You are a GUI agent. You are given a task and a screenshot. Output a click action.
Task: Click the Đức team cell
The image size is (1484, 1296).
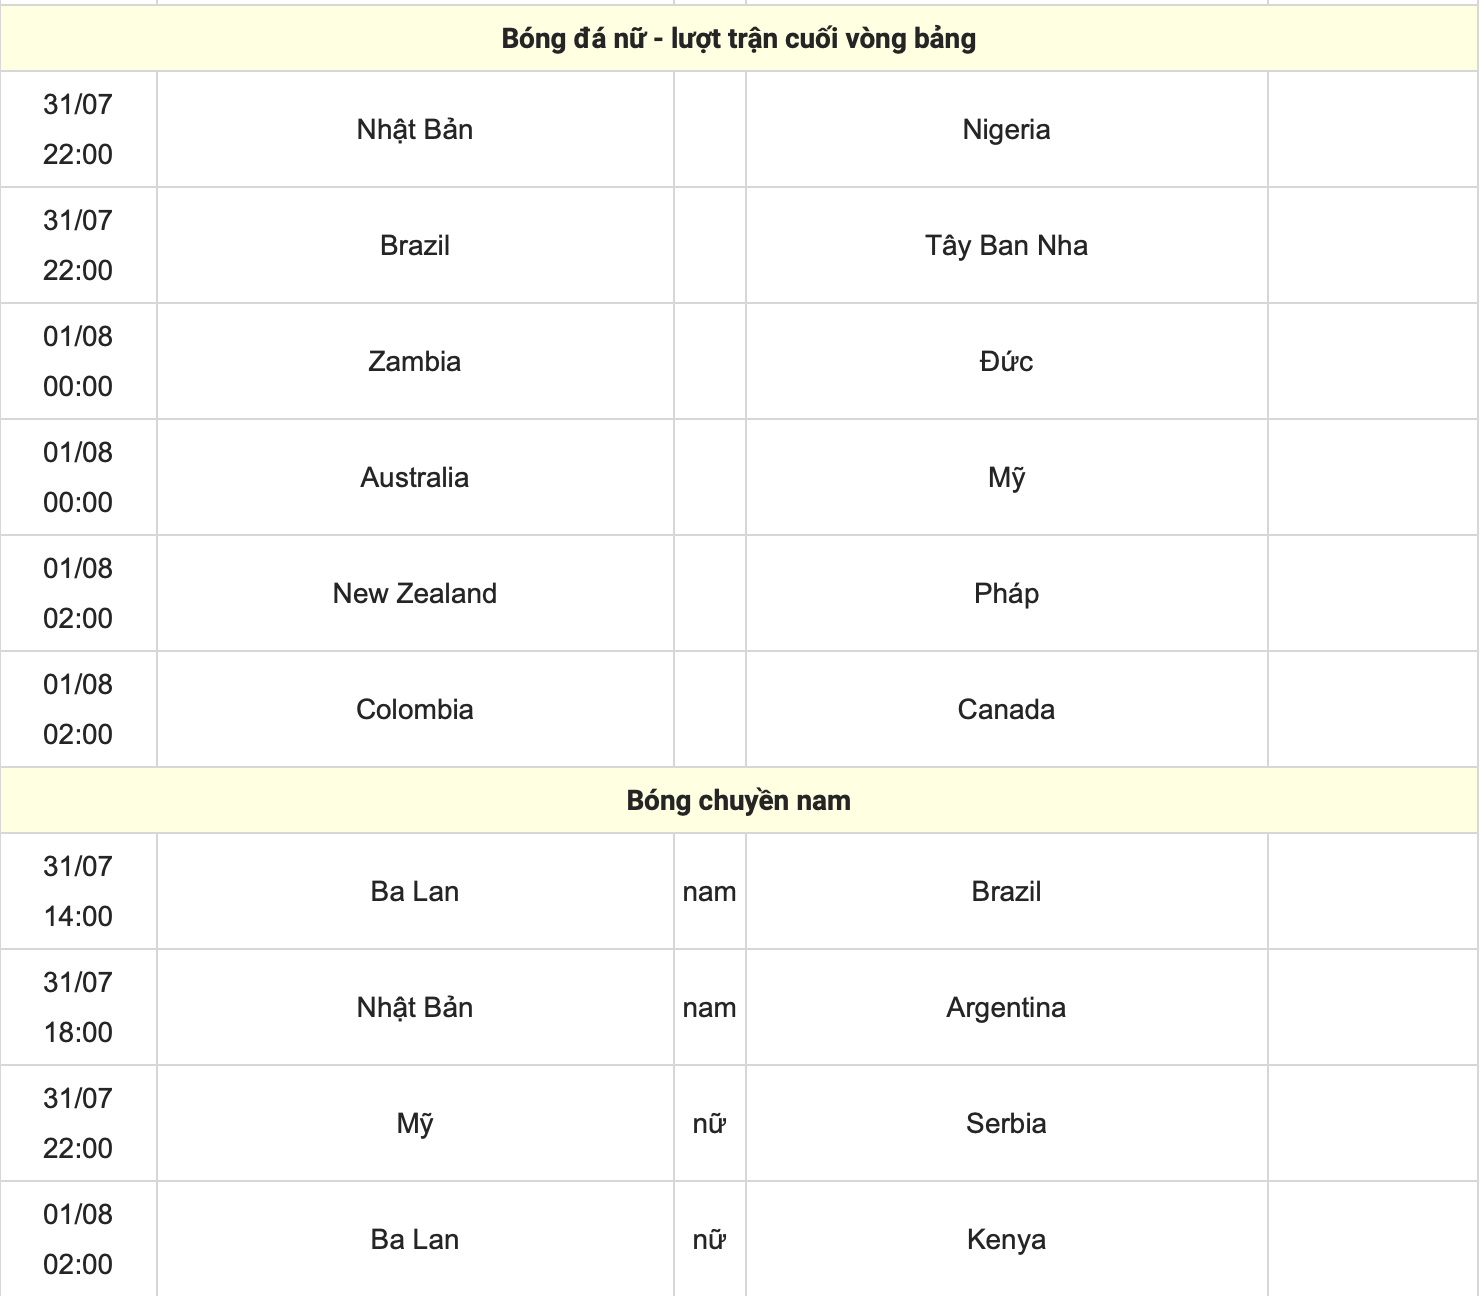pyautogui.click(x=1006, y=361)
